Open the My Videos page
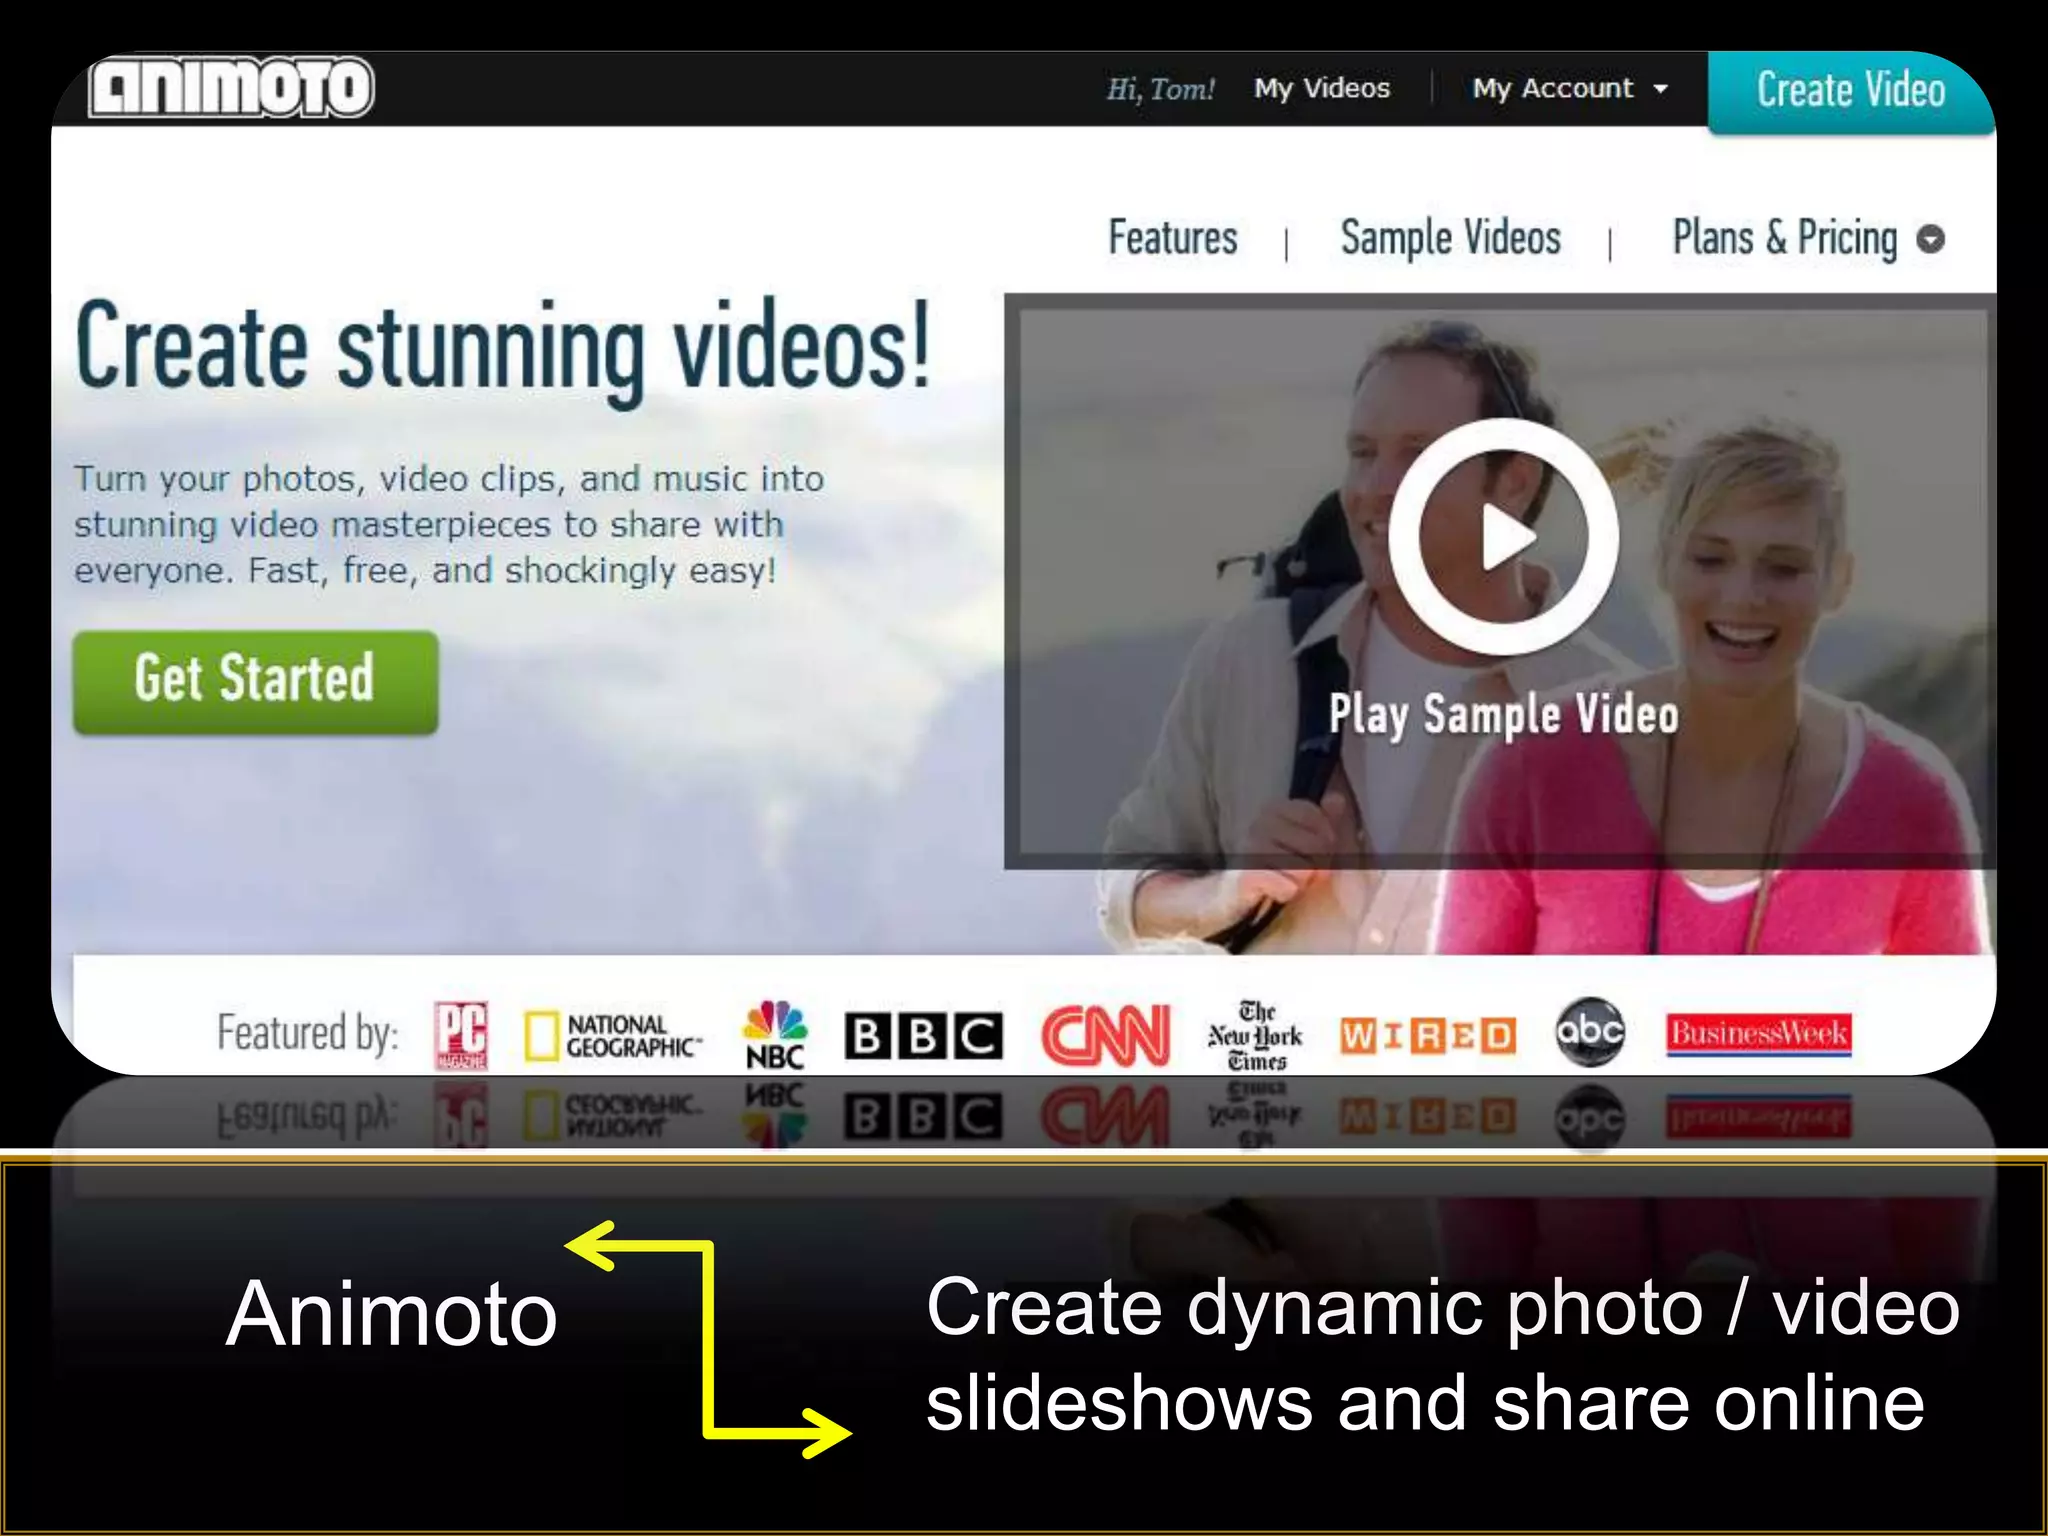The image size is (2048, 1536). (x=1322, y=88)
